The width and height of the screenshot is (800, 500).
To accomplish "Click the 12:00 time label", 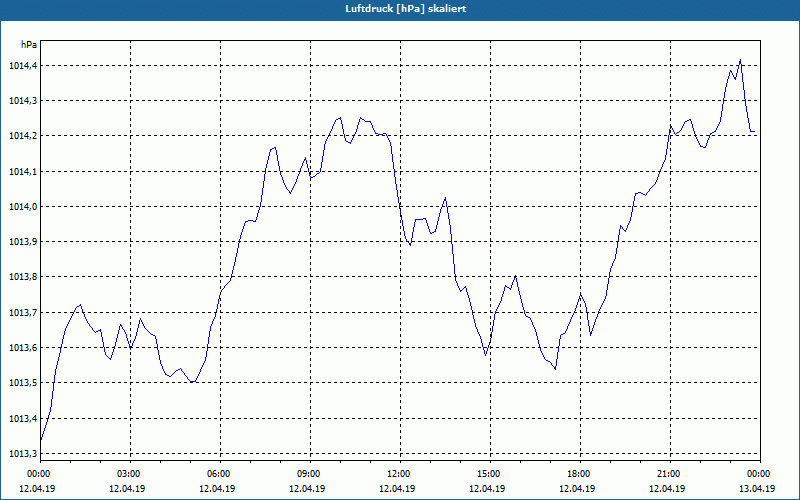I will pos(398,474).
